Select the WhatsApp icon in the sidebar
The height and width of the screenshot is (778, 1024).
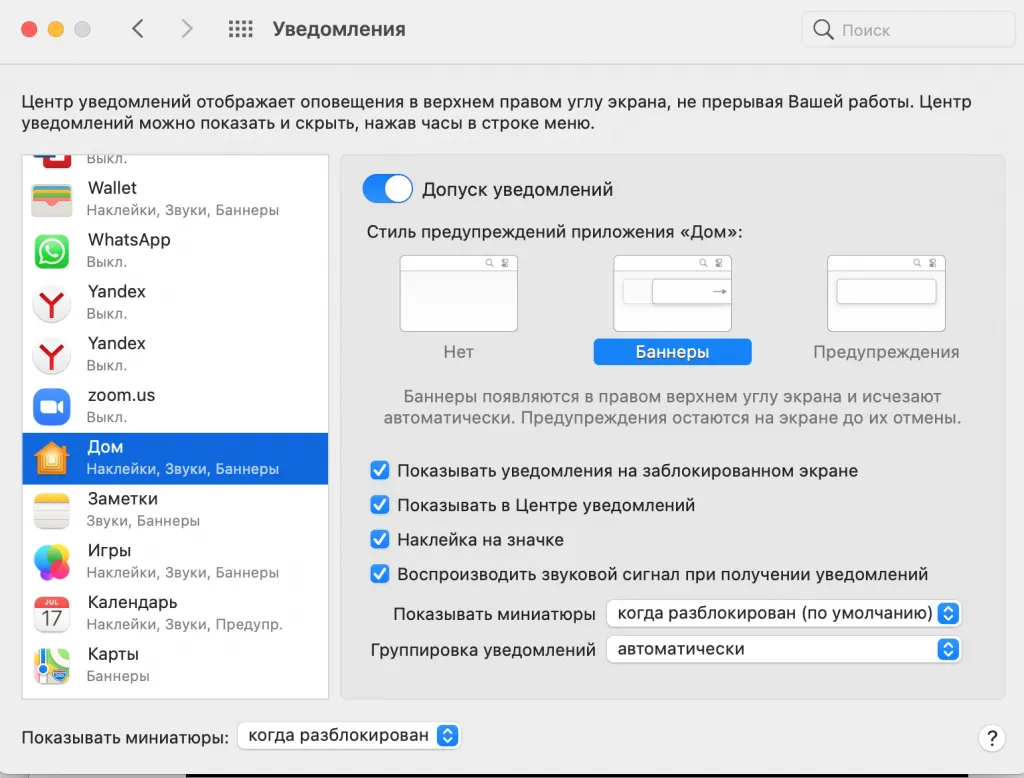pyautogui.click(x=52, y=251)
